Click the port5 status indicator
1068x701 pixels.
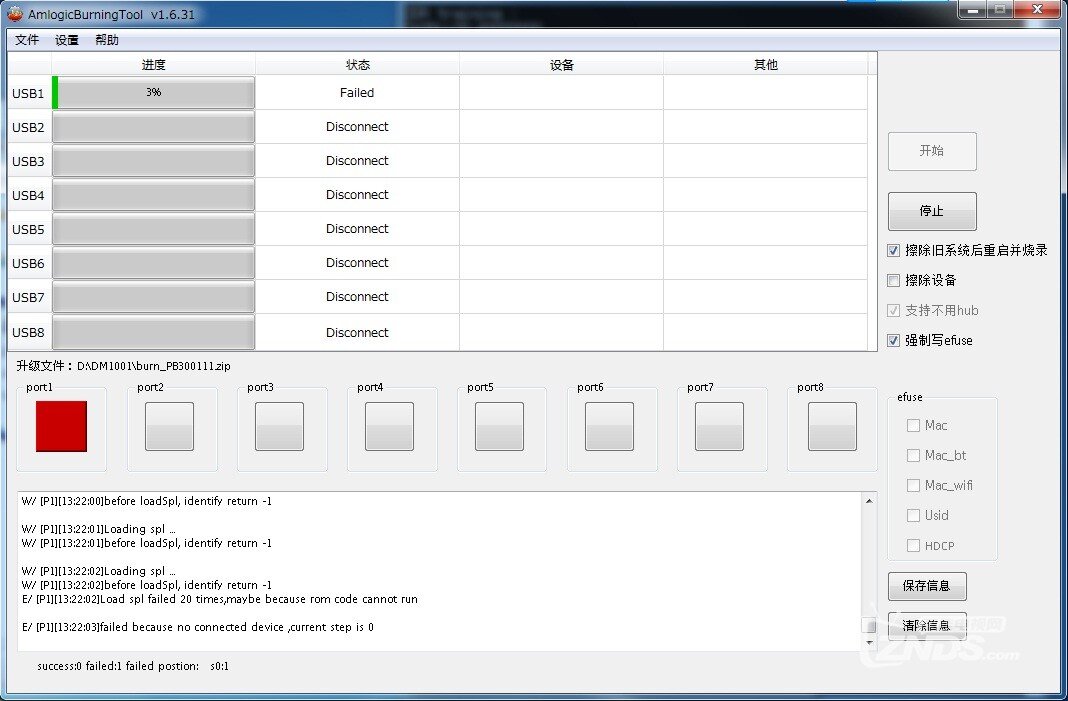[x=499, y=426]
